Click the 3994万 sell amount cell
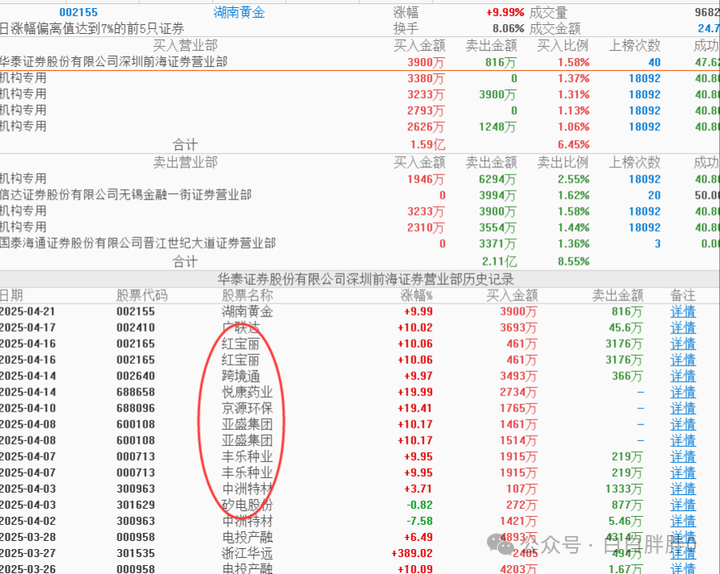 pyautogui.click(x=498, y=195)
